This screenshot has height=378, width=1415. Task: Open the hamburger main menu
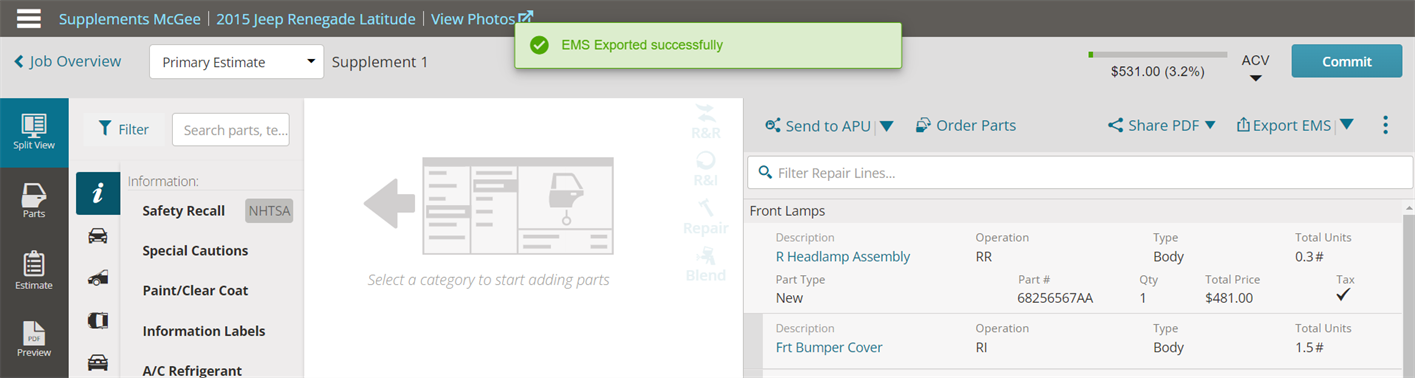click(x=29, y=18)
